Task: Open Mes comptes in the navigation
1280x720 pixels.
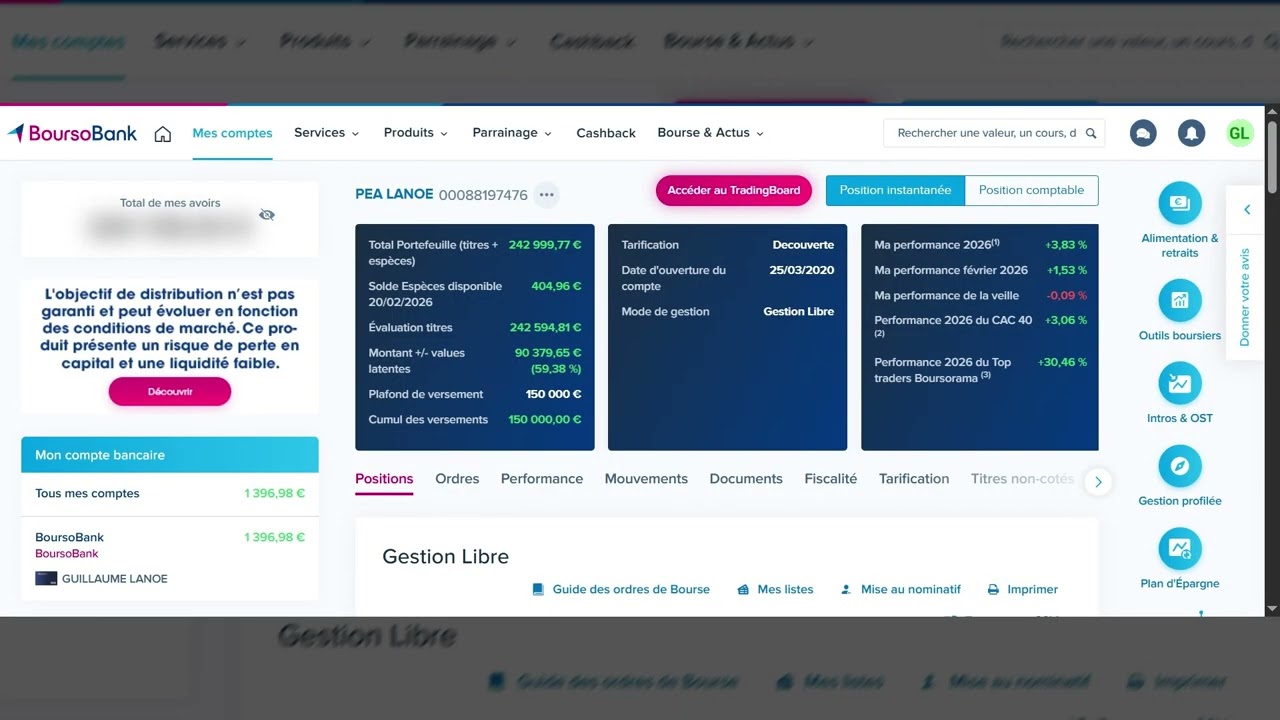Action: 232,133
